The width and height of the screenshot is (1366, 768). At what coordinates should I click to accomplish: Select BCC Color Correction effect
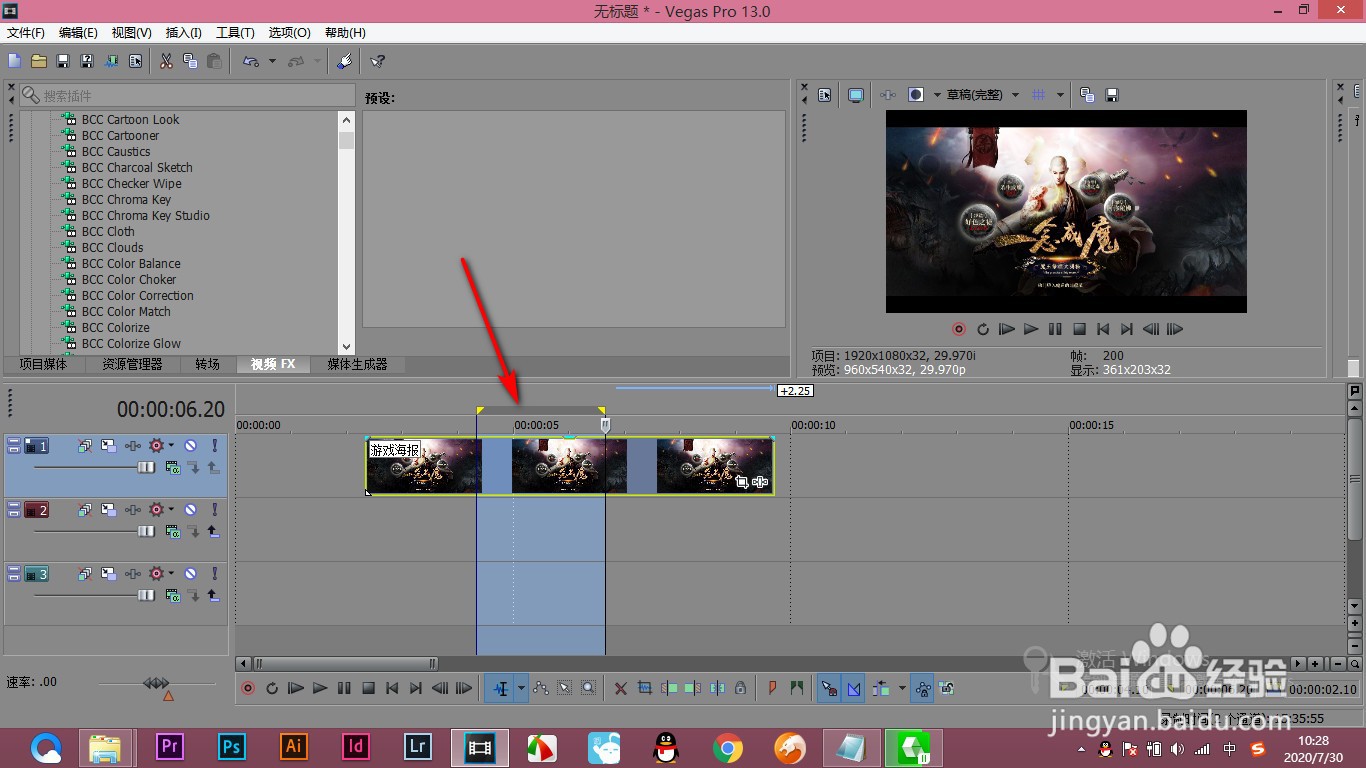point(138,295)
